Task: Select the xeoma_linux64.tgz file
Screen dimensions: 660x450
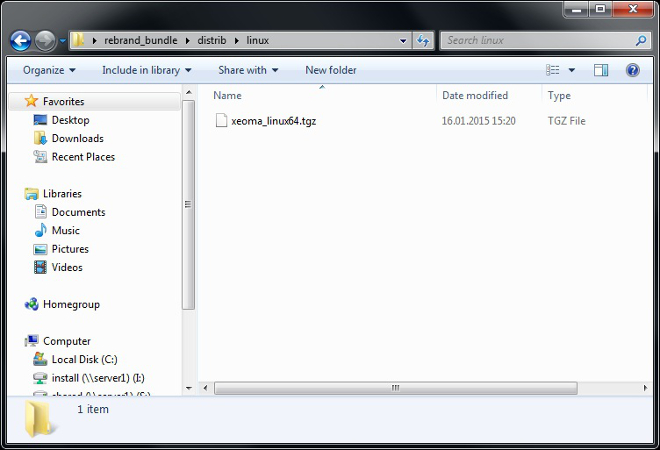Action: click(x=273, y=121)
